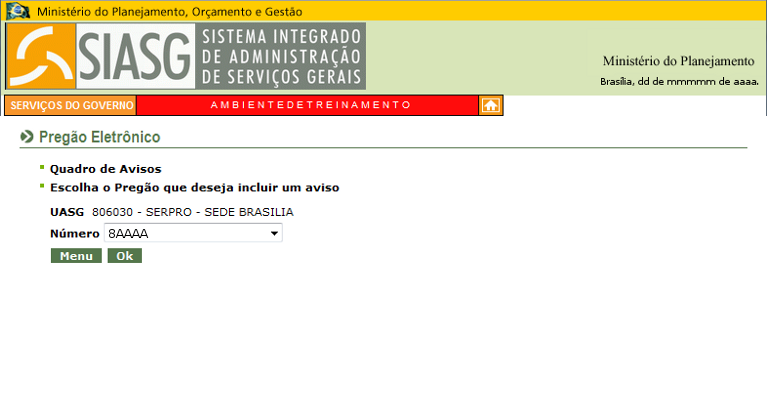Open the Número dropdown showing 8AAAA
The width and height of the screenshot is (767, 403).
[x=193, y=233]
